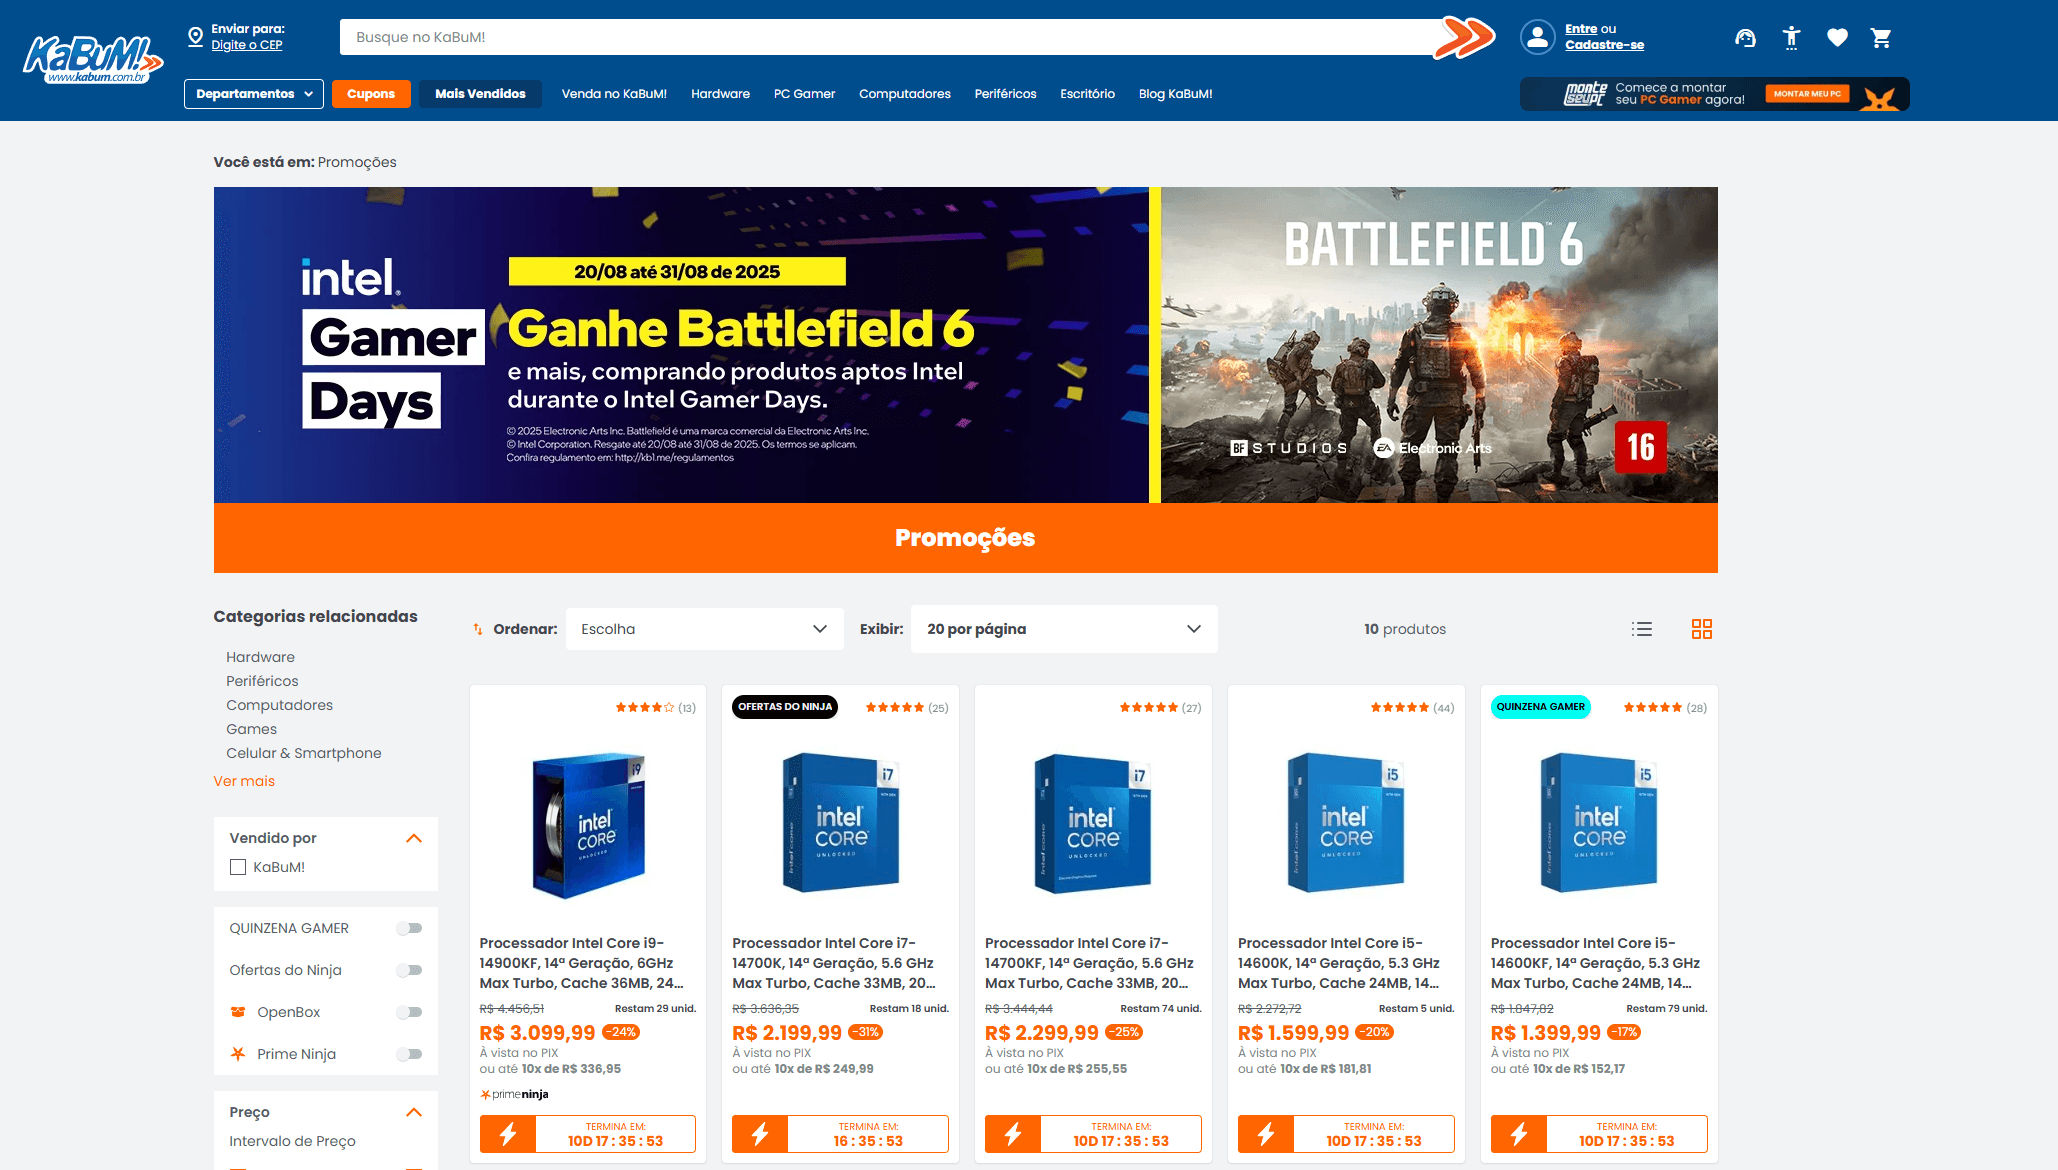Toggle the QUINZENA GAMER filter switch
This screenshot has height=1170, width=2058.
coord(409,928)
